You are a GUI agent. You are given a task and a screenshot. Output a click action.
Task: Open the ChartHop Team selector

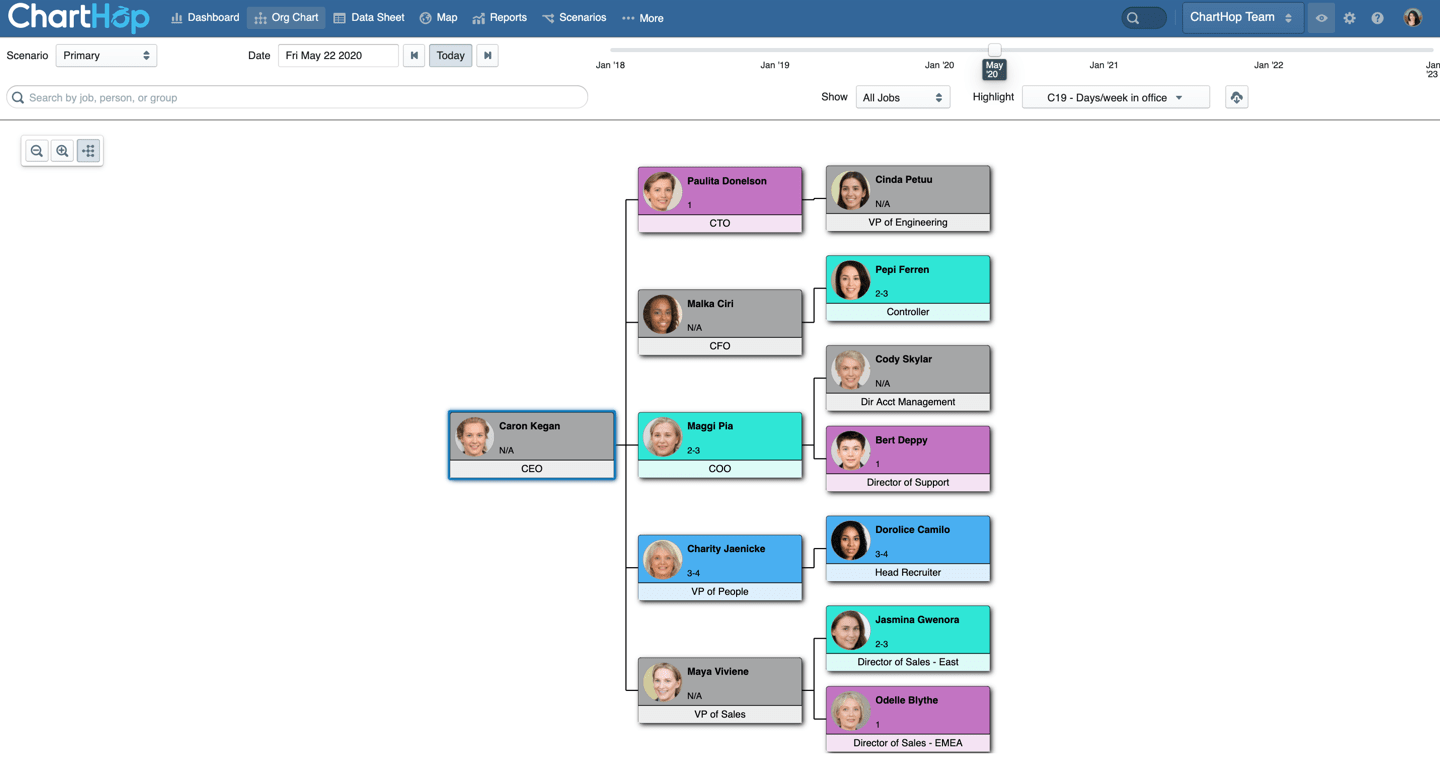tap(1240, 18)
